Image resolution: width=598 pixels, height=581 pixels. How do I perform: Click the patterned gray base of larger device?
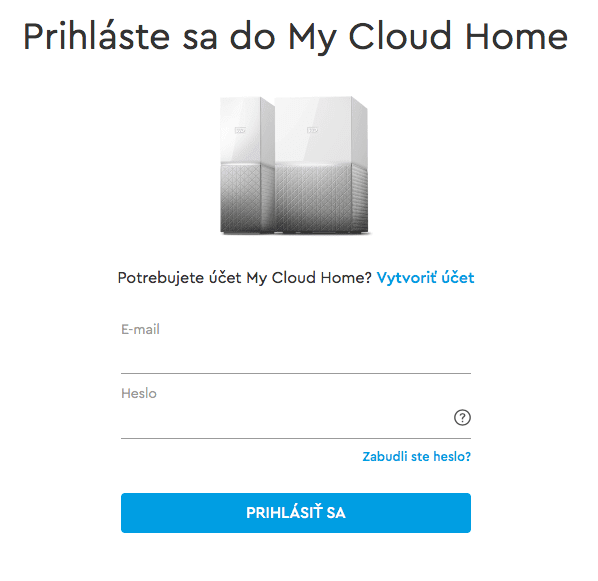pyautogui.click(x=321, y=198)
